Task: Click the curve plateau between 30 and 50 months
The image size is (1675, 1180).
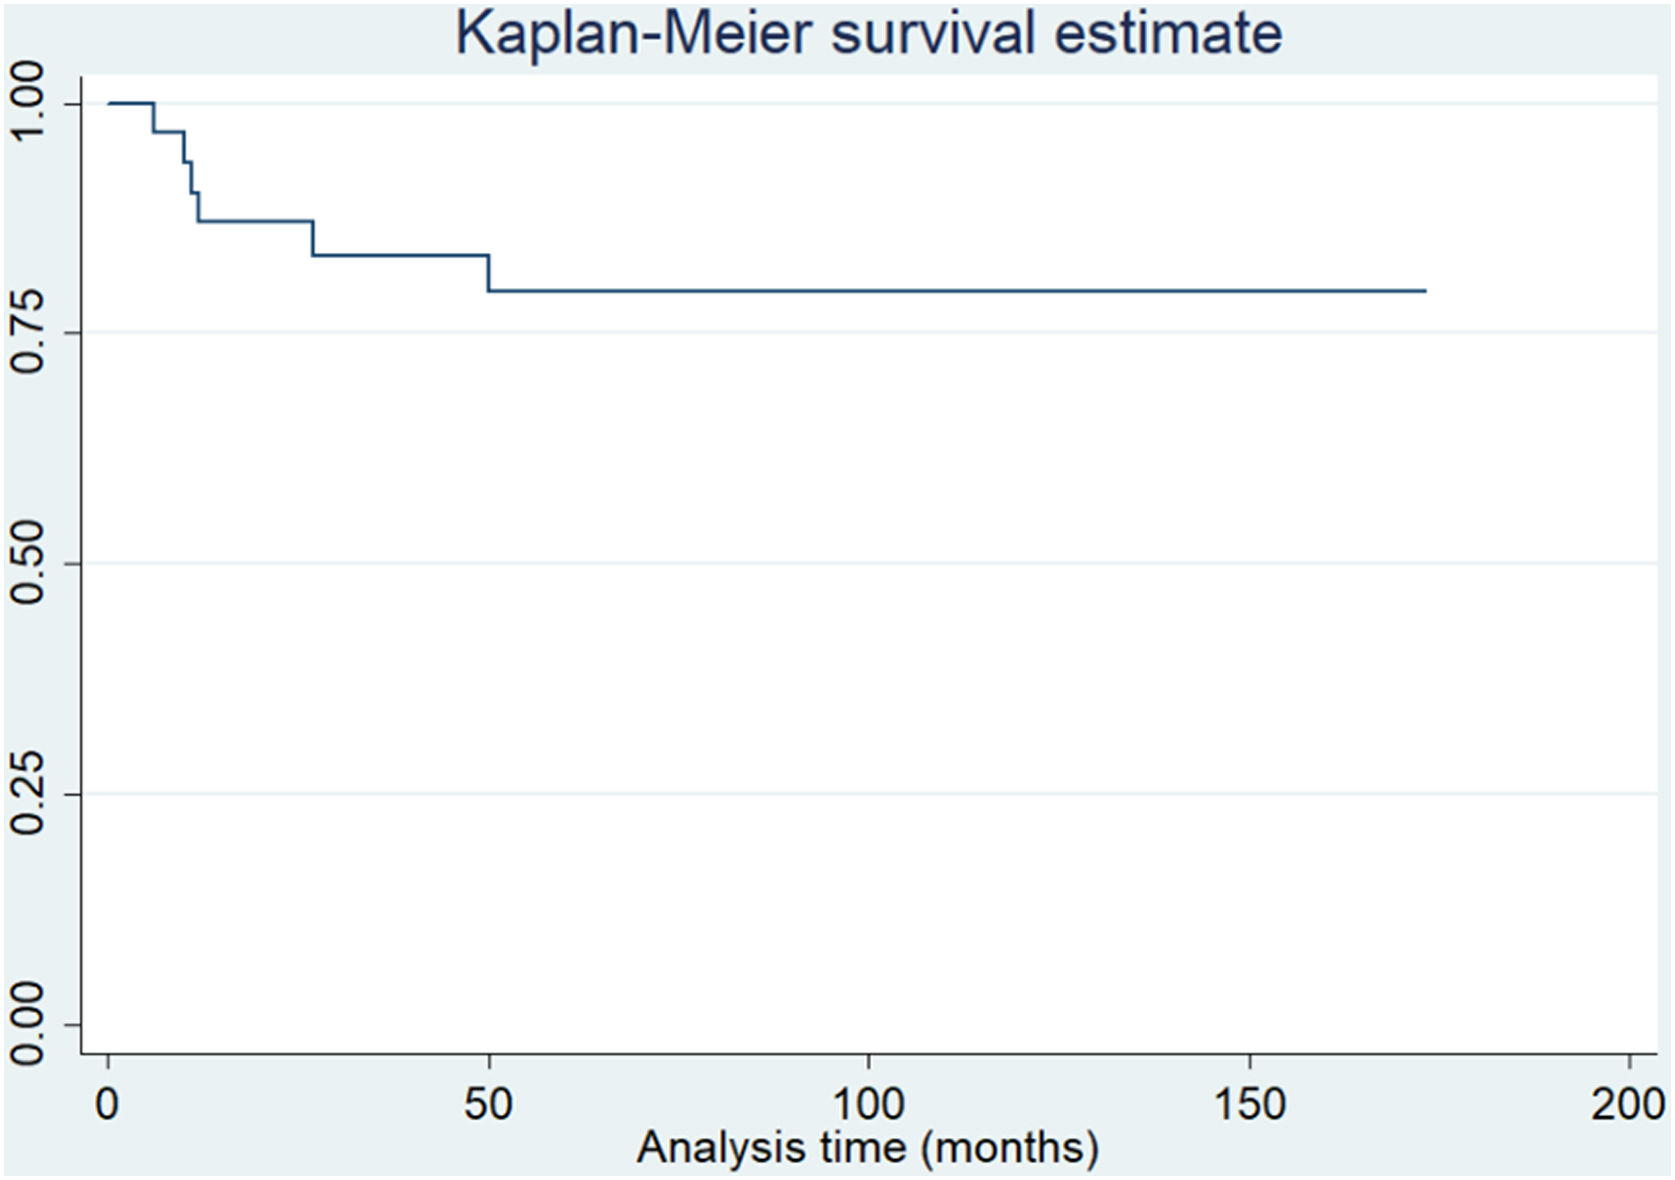Action: [400, 255]
